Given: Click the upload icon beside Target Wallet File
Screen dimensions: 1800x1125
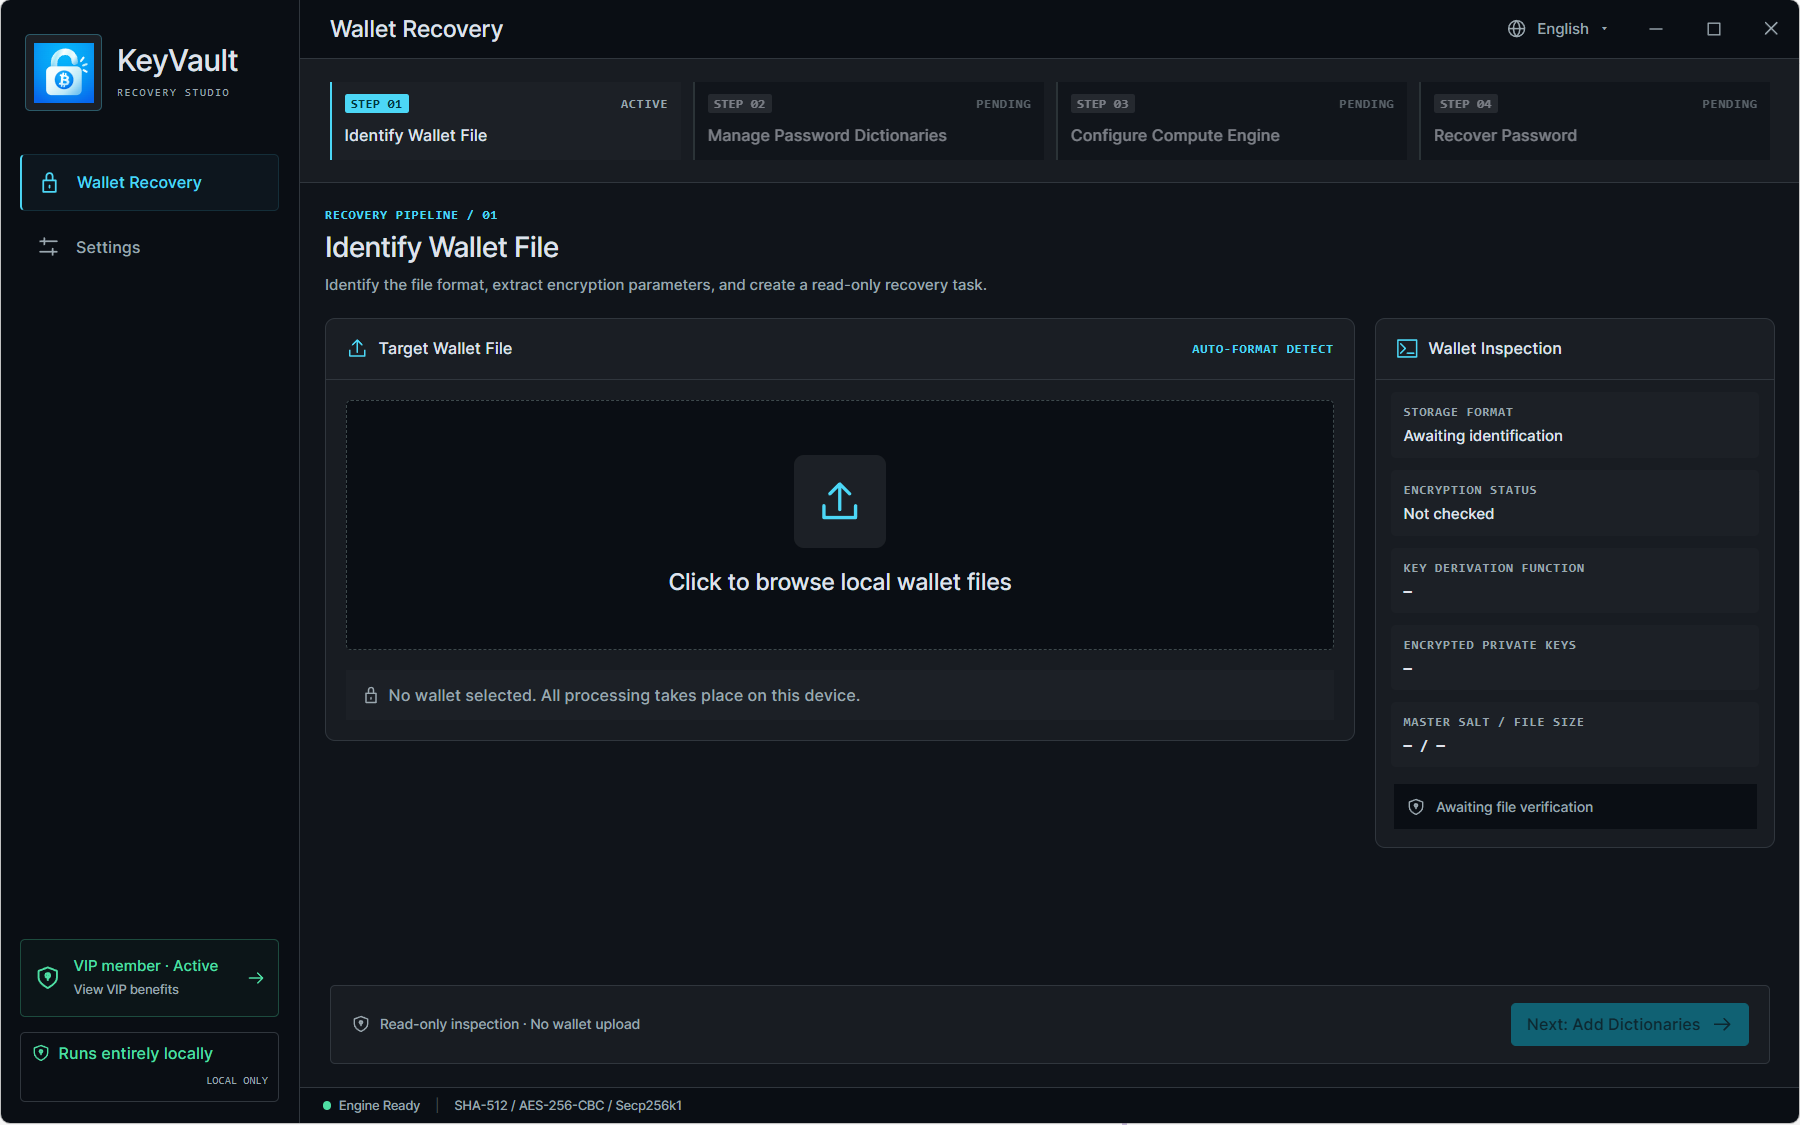Looking at the screenshot, I should pos(357,348).
